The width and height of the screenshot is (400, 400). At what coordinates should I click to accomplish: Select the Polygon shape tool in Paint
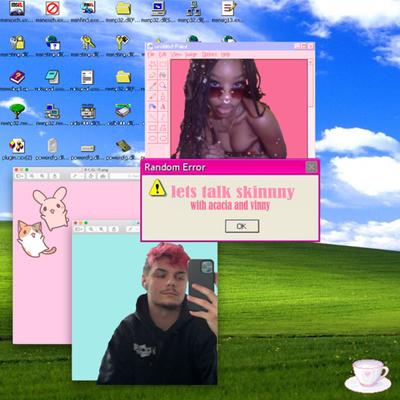tap(163, 128)
